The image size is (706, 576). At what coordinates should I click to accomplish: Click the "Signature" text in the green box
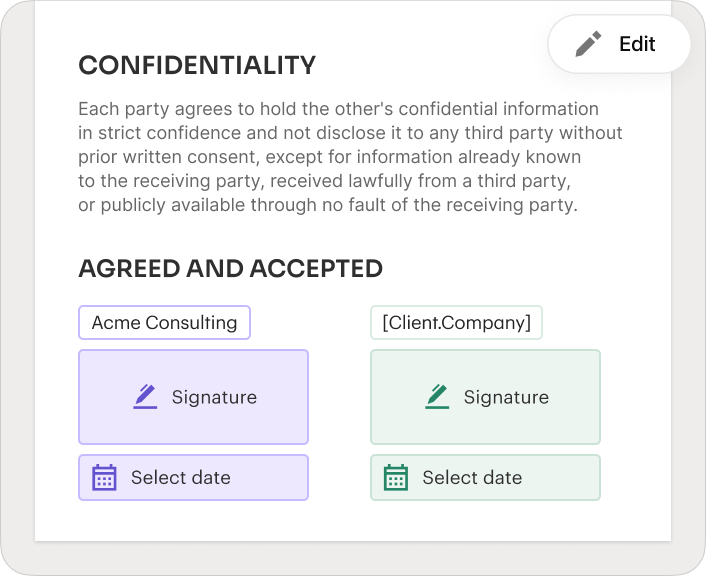[507, 397]
